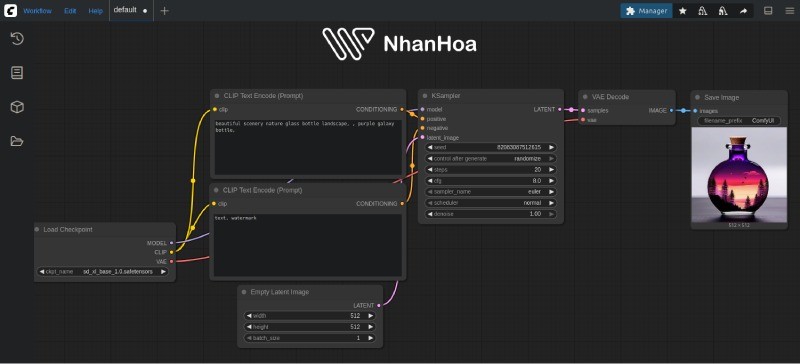Select next checkpoint with ckpt_name right arrow
This screenshot has height=364, width=800.
pos(163,272)
